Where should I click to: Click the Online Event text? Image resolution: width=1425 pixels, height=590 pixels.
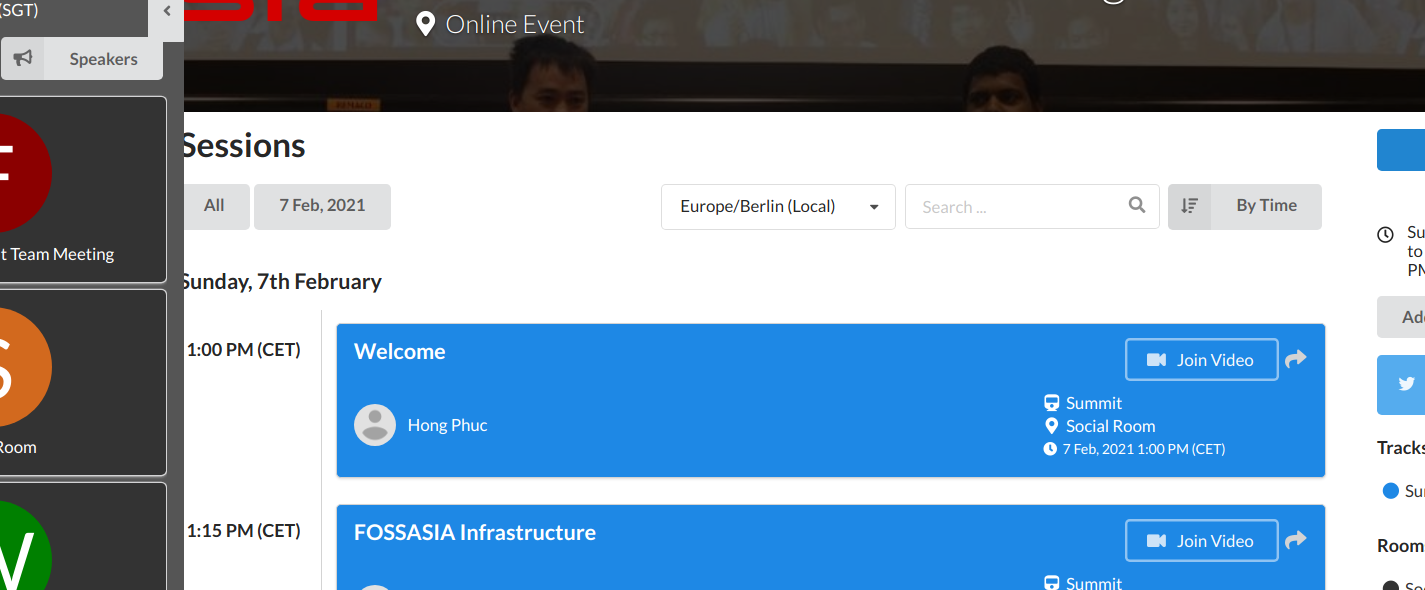(x=515, y=24)
